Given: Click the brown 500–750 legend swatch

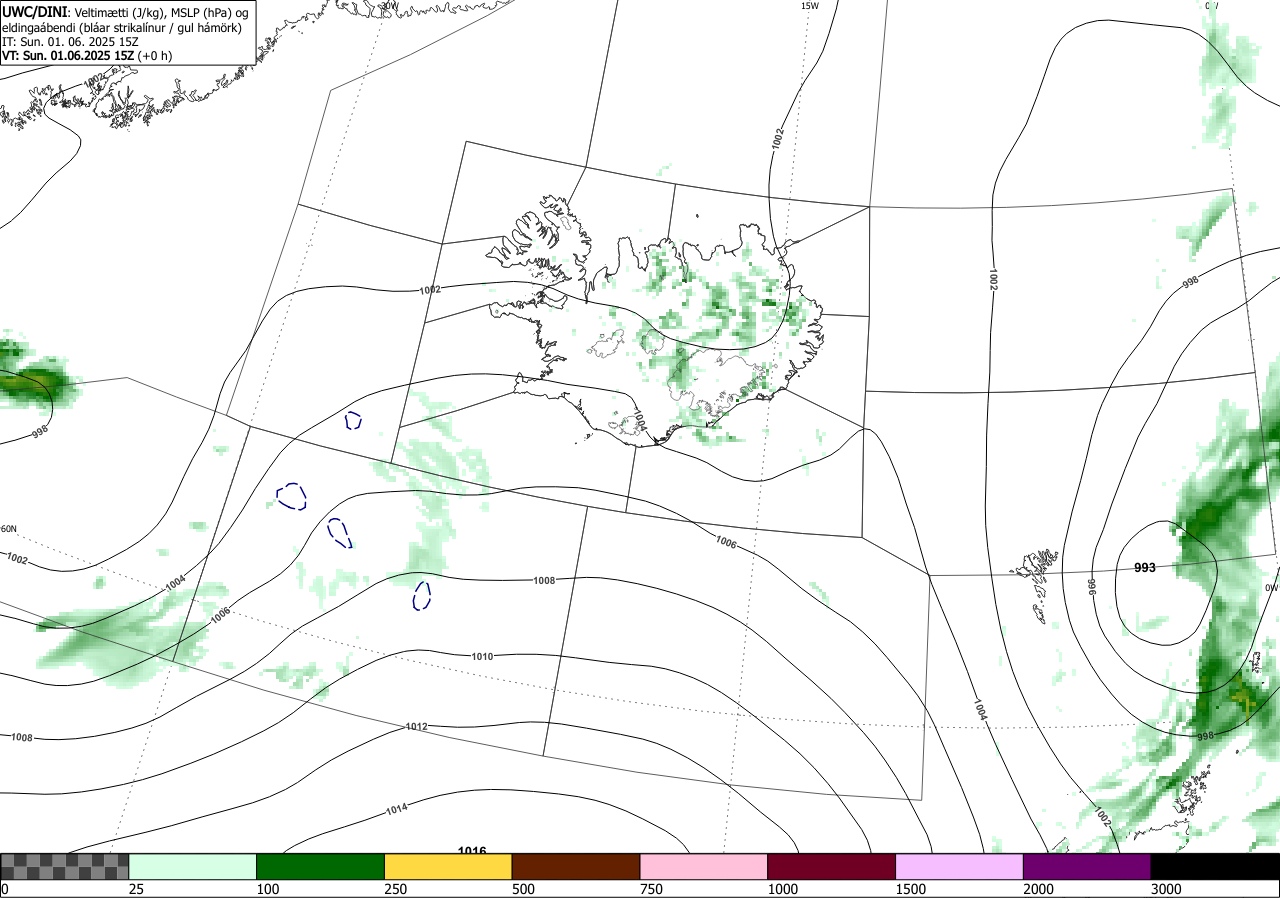Looking at the screenshot, I should point(576,867).
